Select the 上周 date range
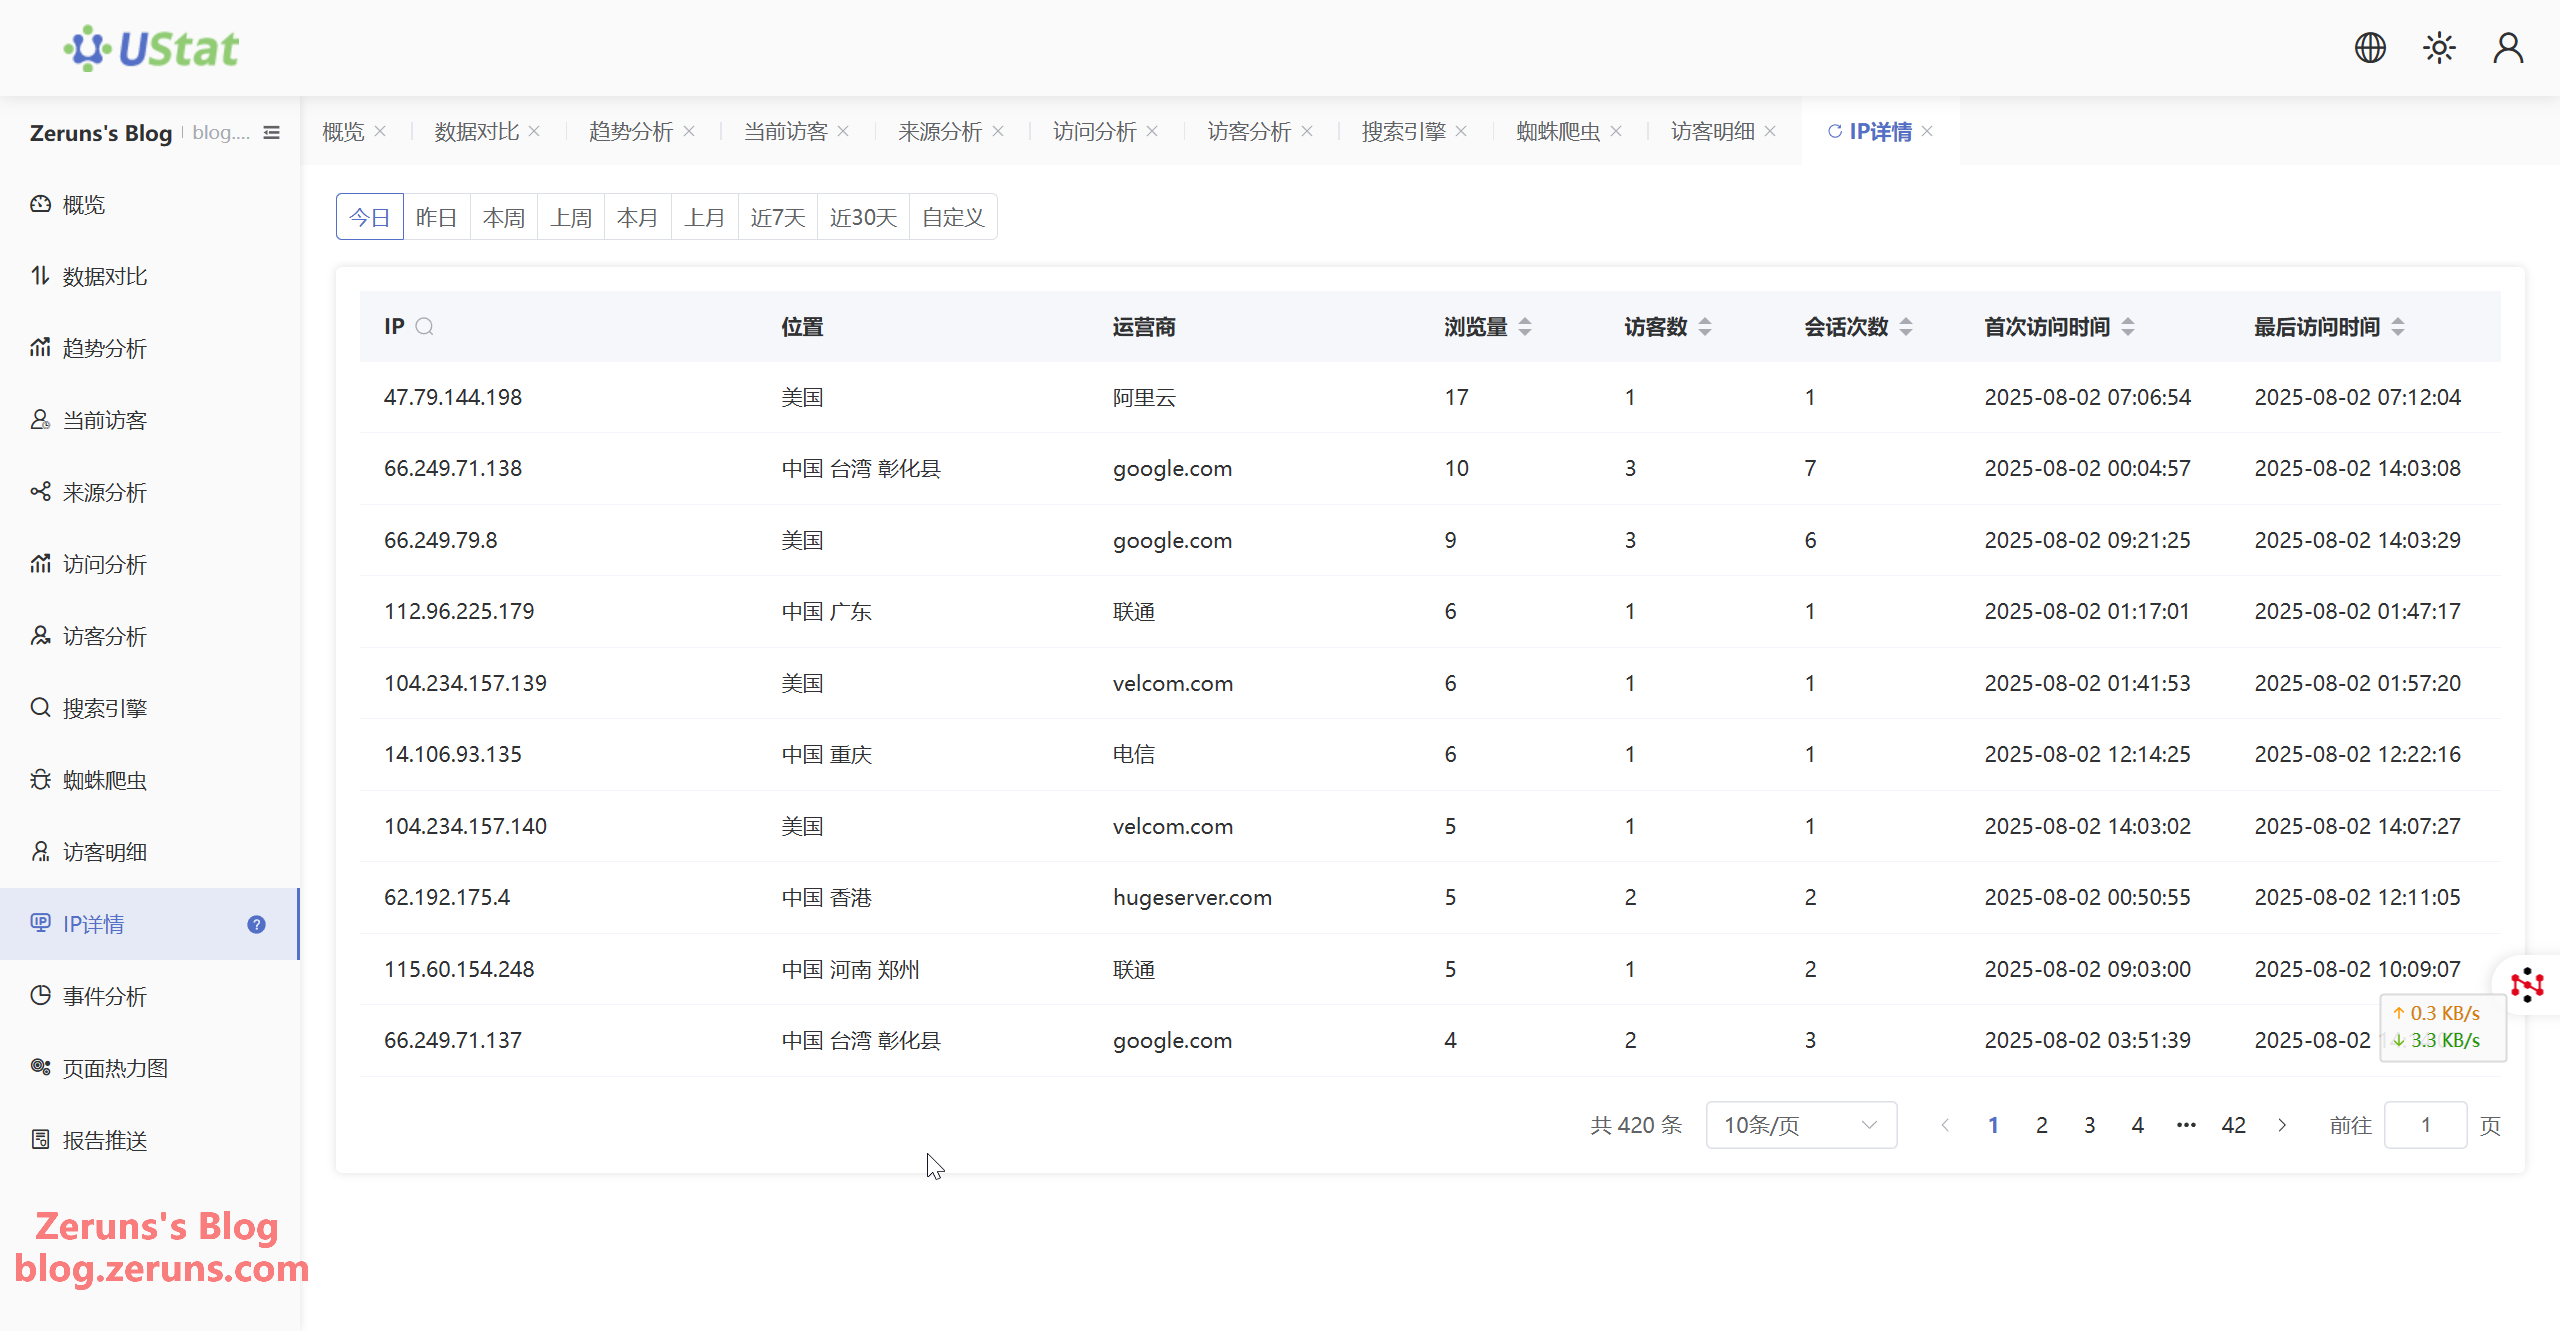This screenshot has height=1331, width=2560. pos(571,217)
